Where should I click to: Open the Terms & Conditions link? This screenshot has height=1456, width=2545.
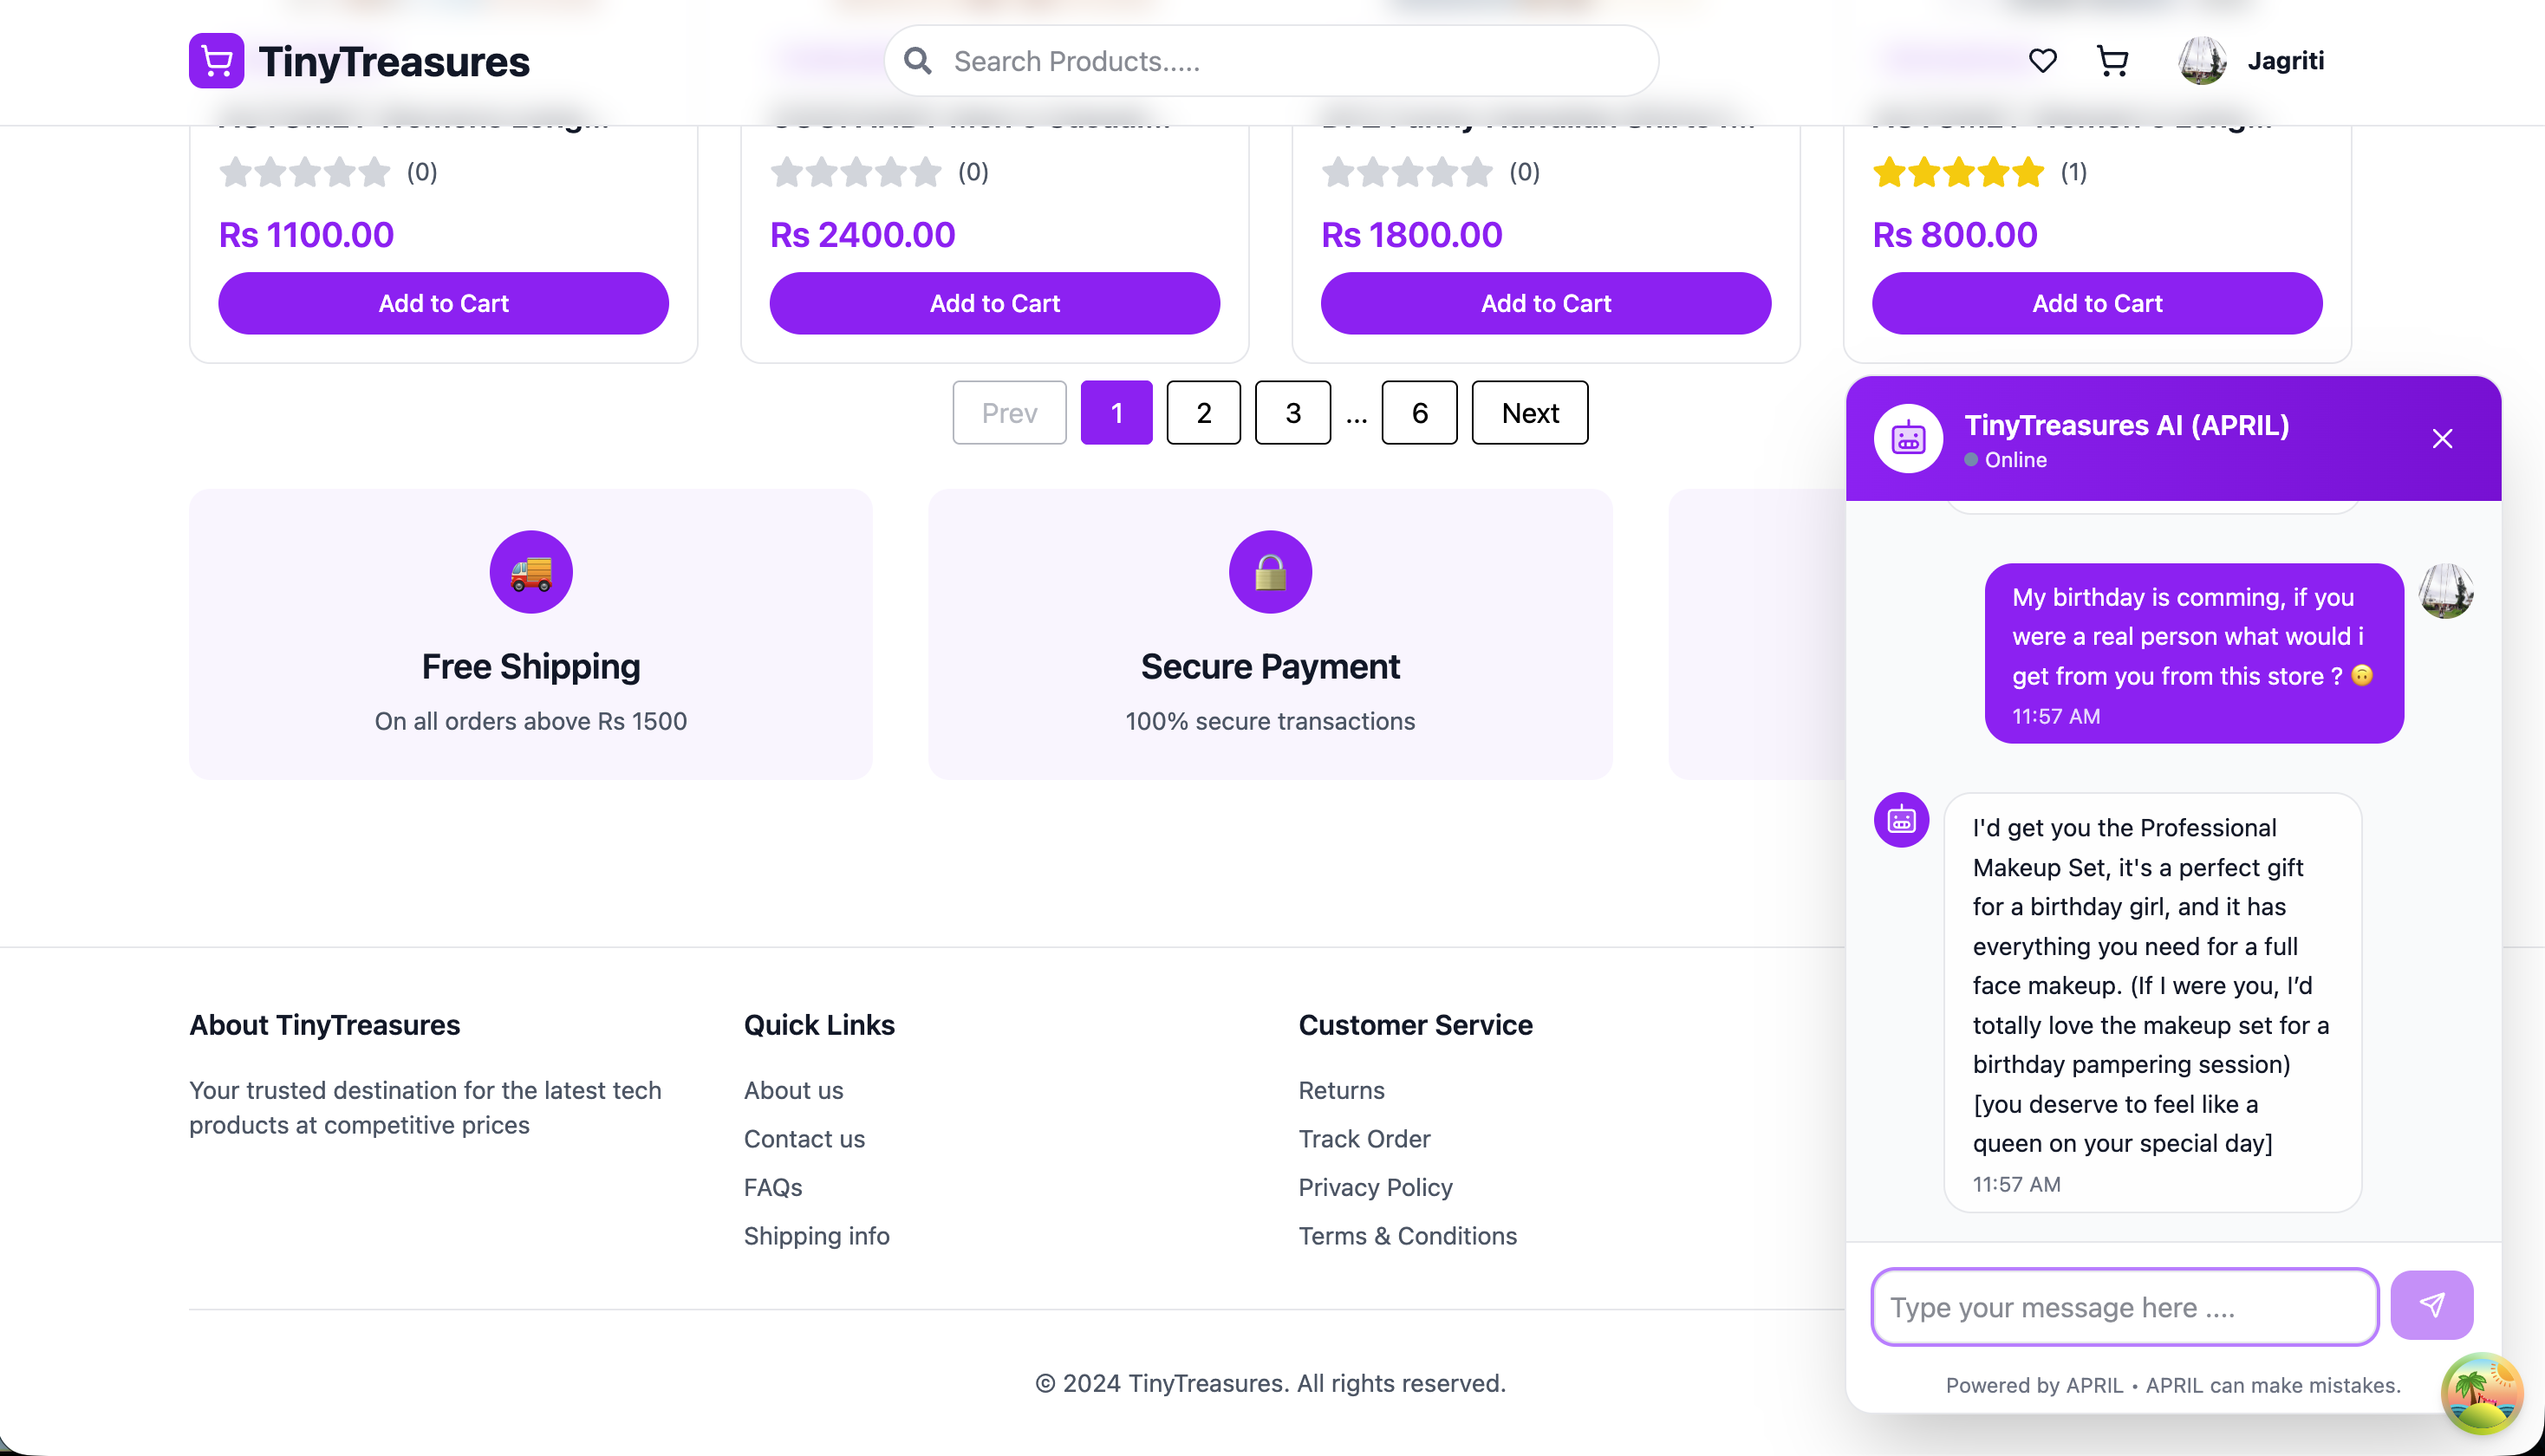1408,1236
